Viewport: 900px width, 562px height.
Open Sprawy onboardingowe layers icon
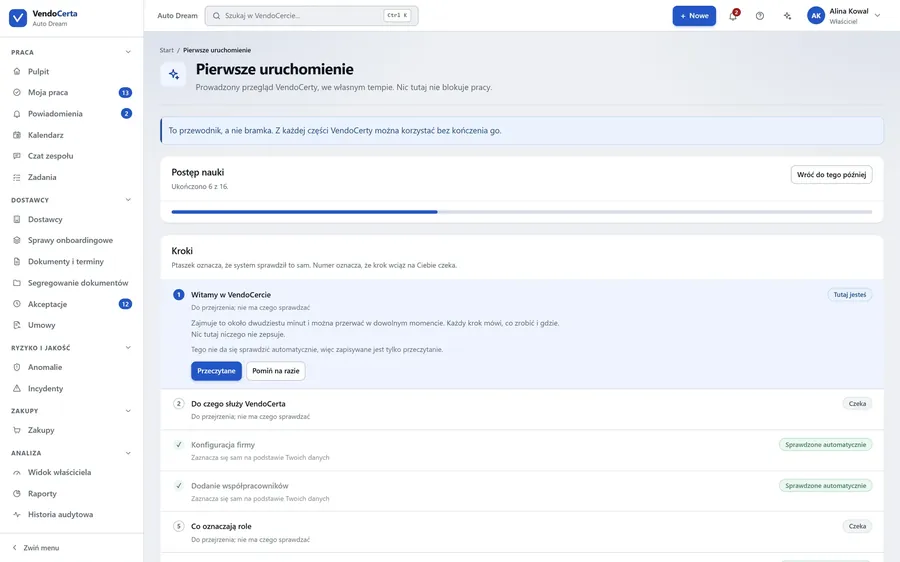[17, 240]
